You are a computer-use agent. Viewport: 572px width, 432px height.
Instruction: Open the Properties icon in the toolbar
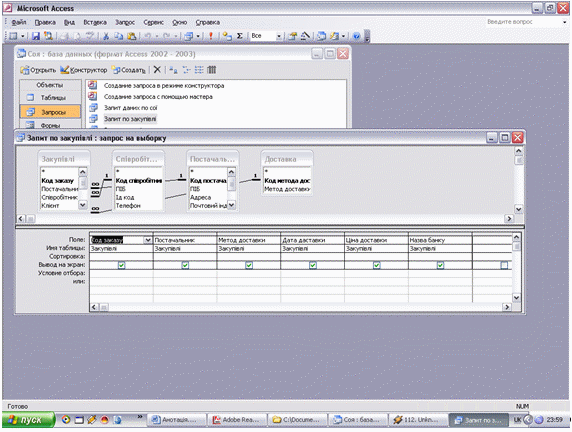pos(292,36)
